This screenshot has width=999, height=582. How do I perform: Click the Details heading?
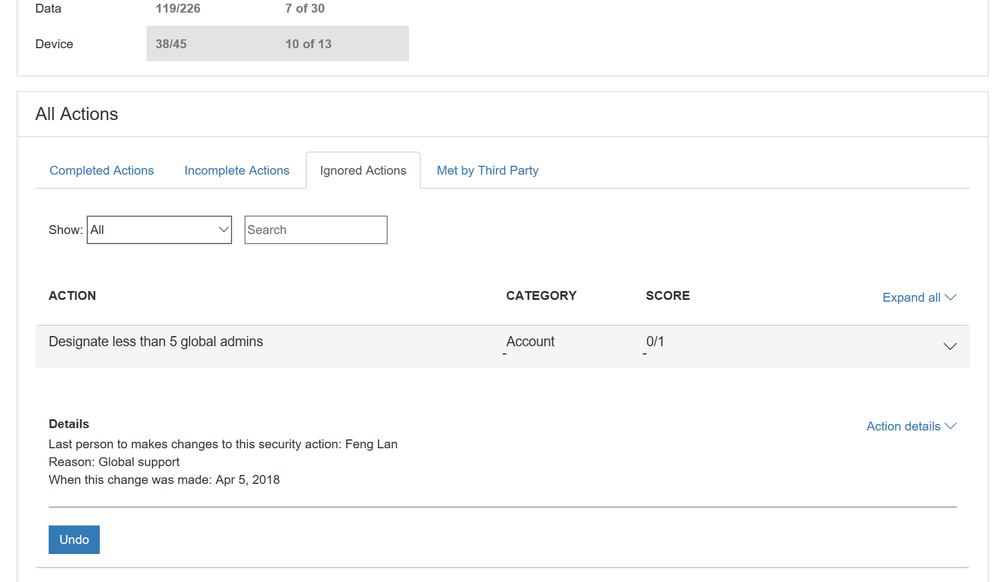pos(69,424)
